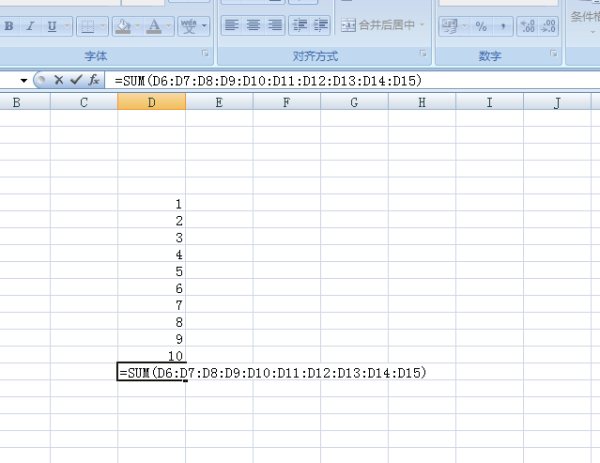Screen dimensions: 600x463
Task: Apply cell borders icon
Action: pos(88,26)
